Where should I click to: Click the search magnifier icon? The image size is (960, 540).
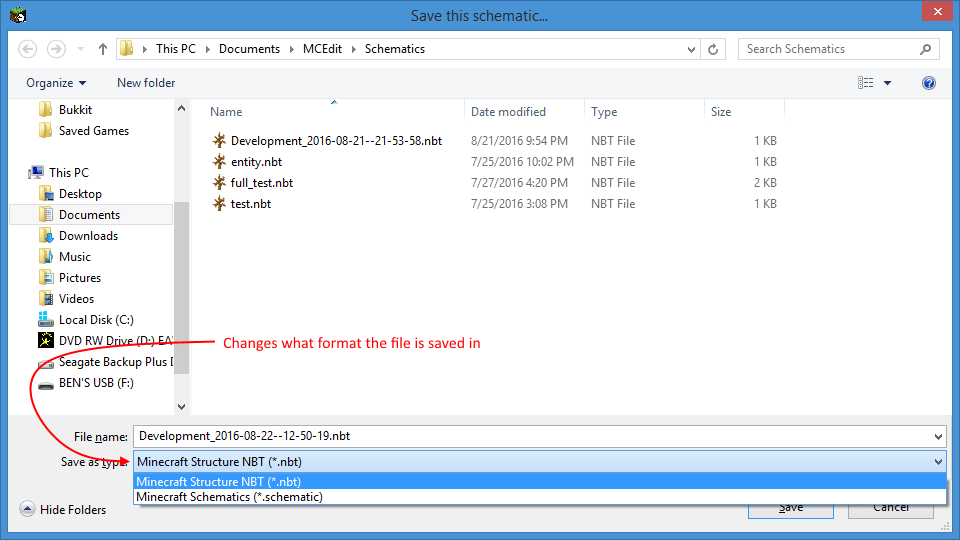926,49
